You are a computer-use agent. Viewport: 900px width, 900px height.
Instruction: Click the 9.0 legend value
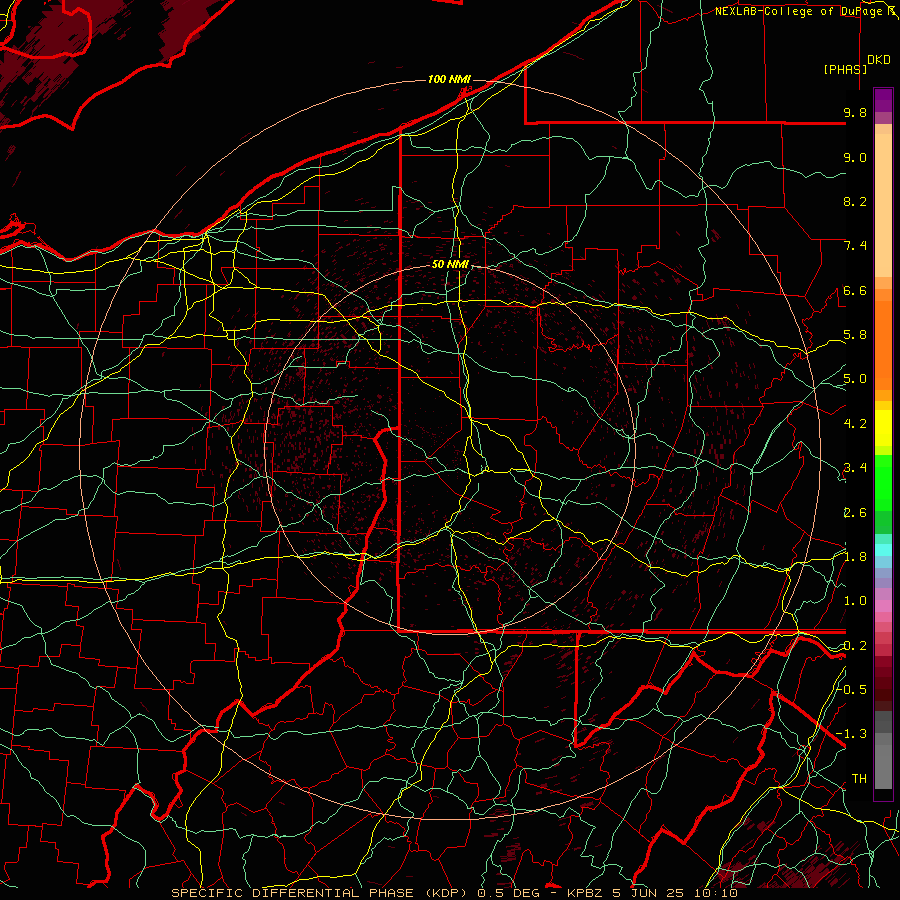tap(855, 157)
